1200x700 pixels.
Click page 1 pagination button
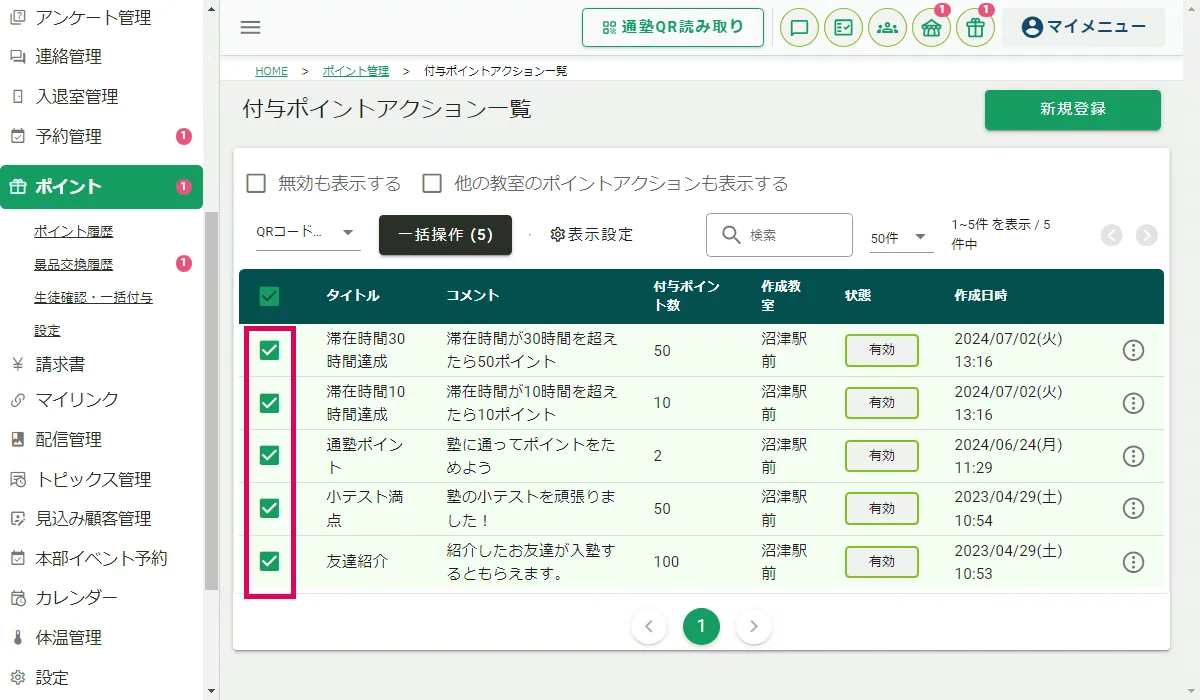[x=701, y=627]
